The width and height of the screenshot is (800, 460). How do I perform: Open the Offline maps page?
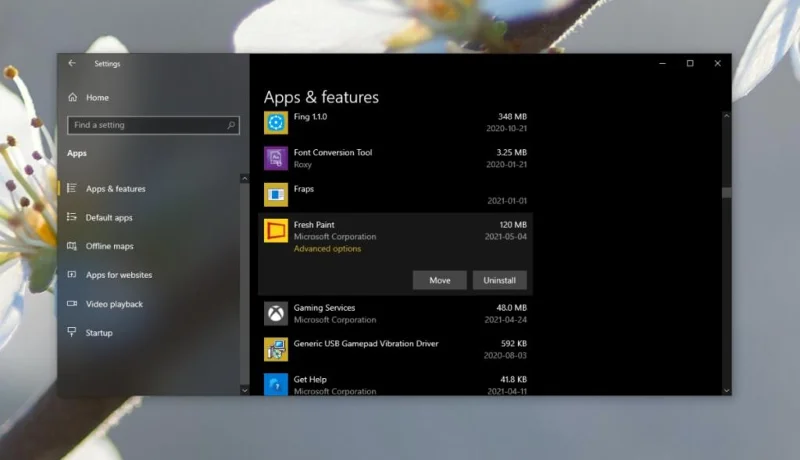(109, 246)
